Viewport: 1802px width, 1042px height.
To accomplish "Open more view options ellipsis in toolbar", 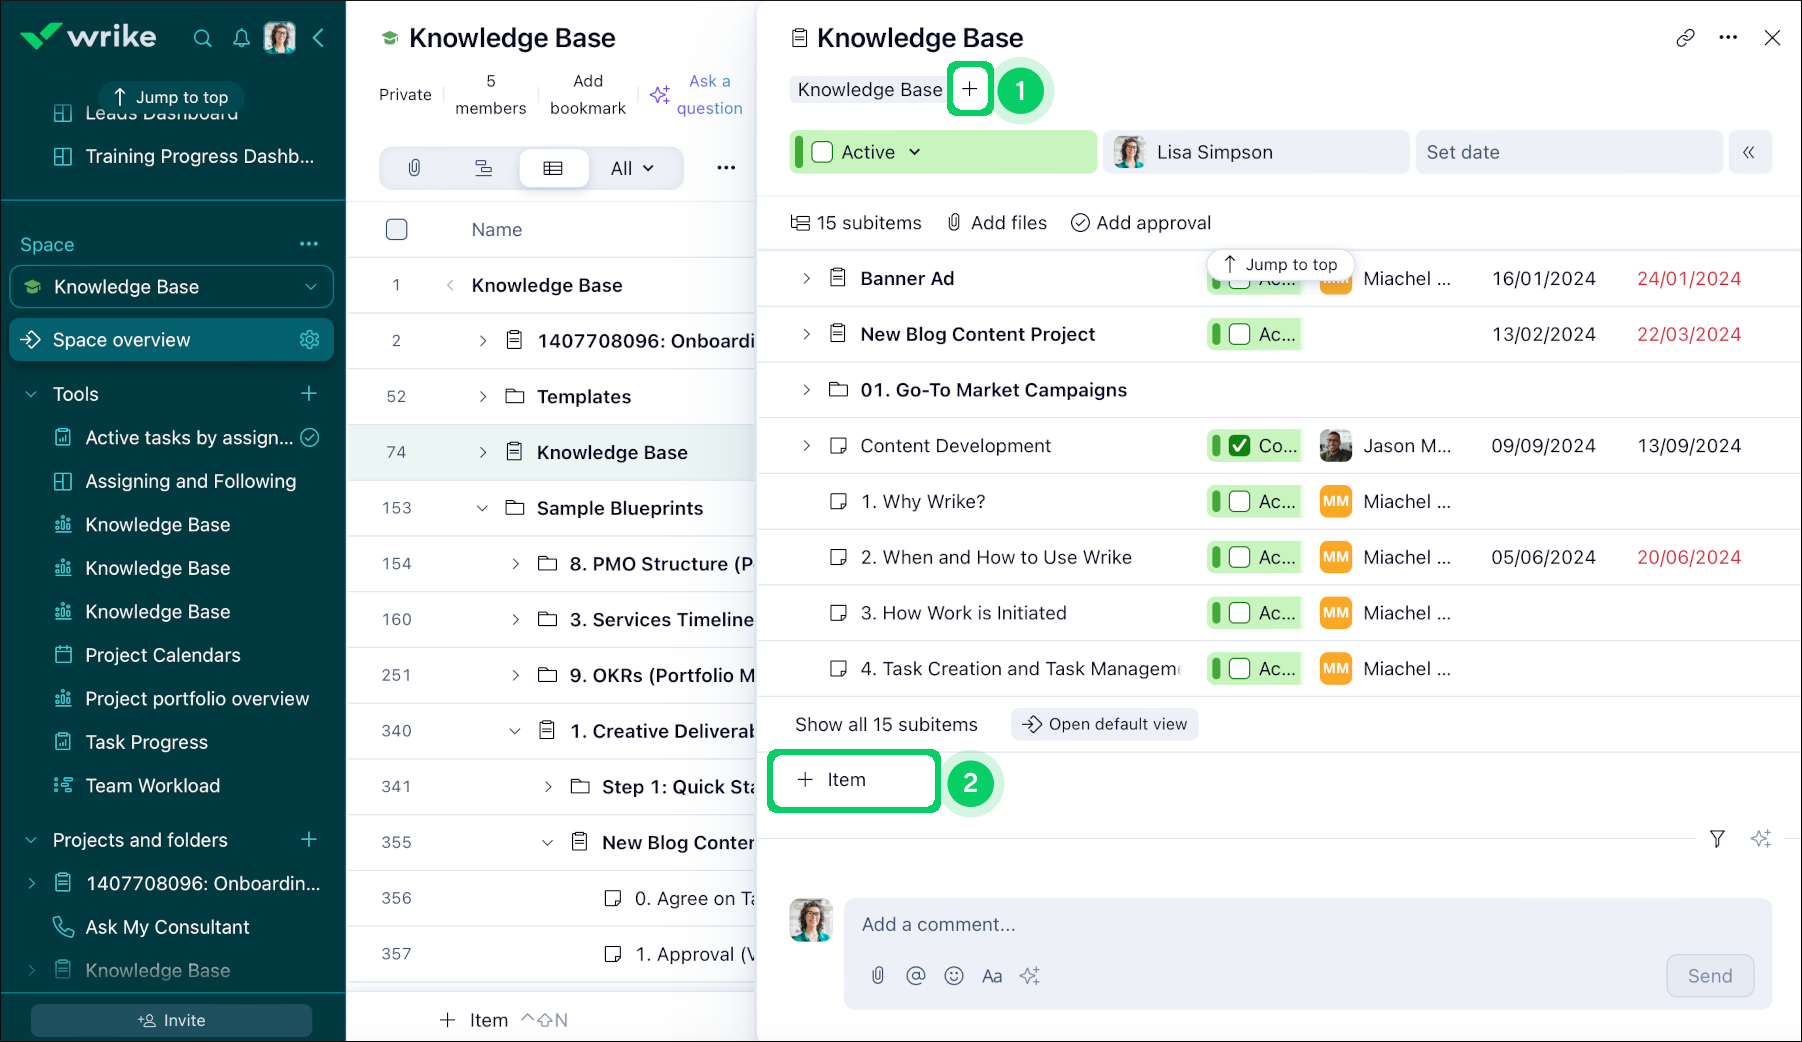I will (726, 168).
